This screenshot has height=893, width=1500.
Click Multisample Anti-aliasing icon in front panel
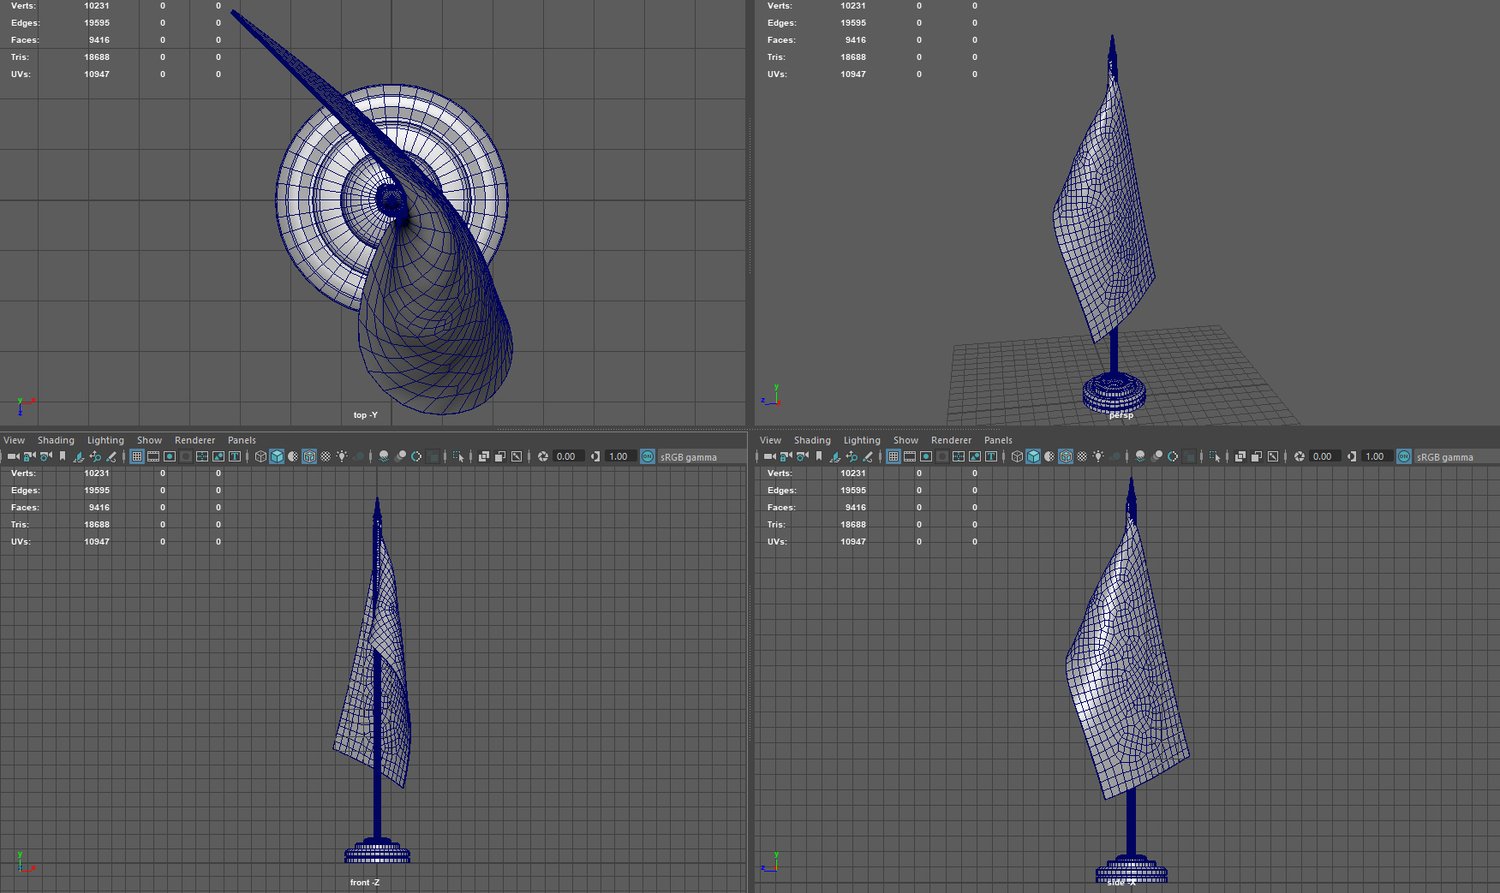tap(416, 457)
